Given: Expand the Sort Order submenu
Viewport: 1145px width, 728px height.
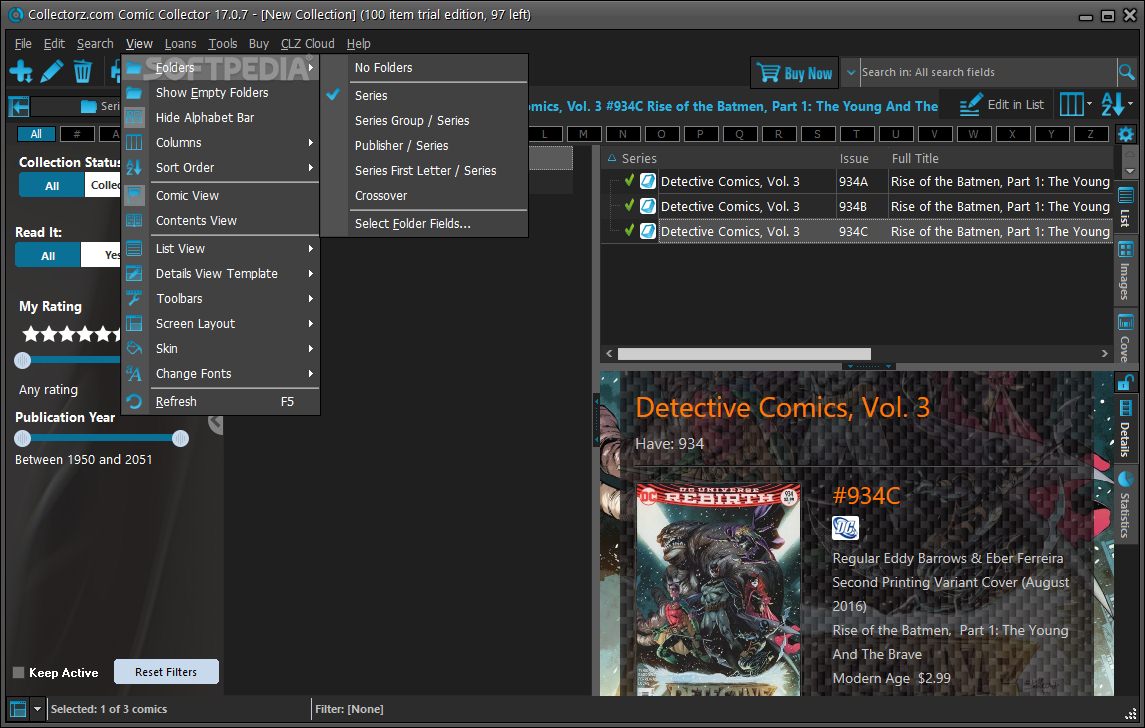Looking at the screenshot, I should (221, 167).
